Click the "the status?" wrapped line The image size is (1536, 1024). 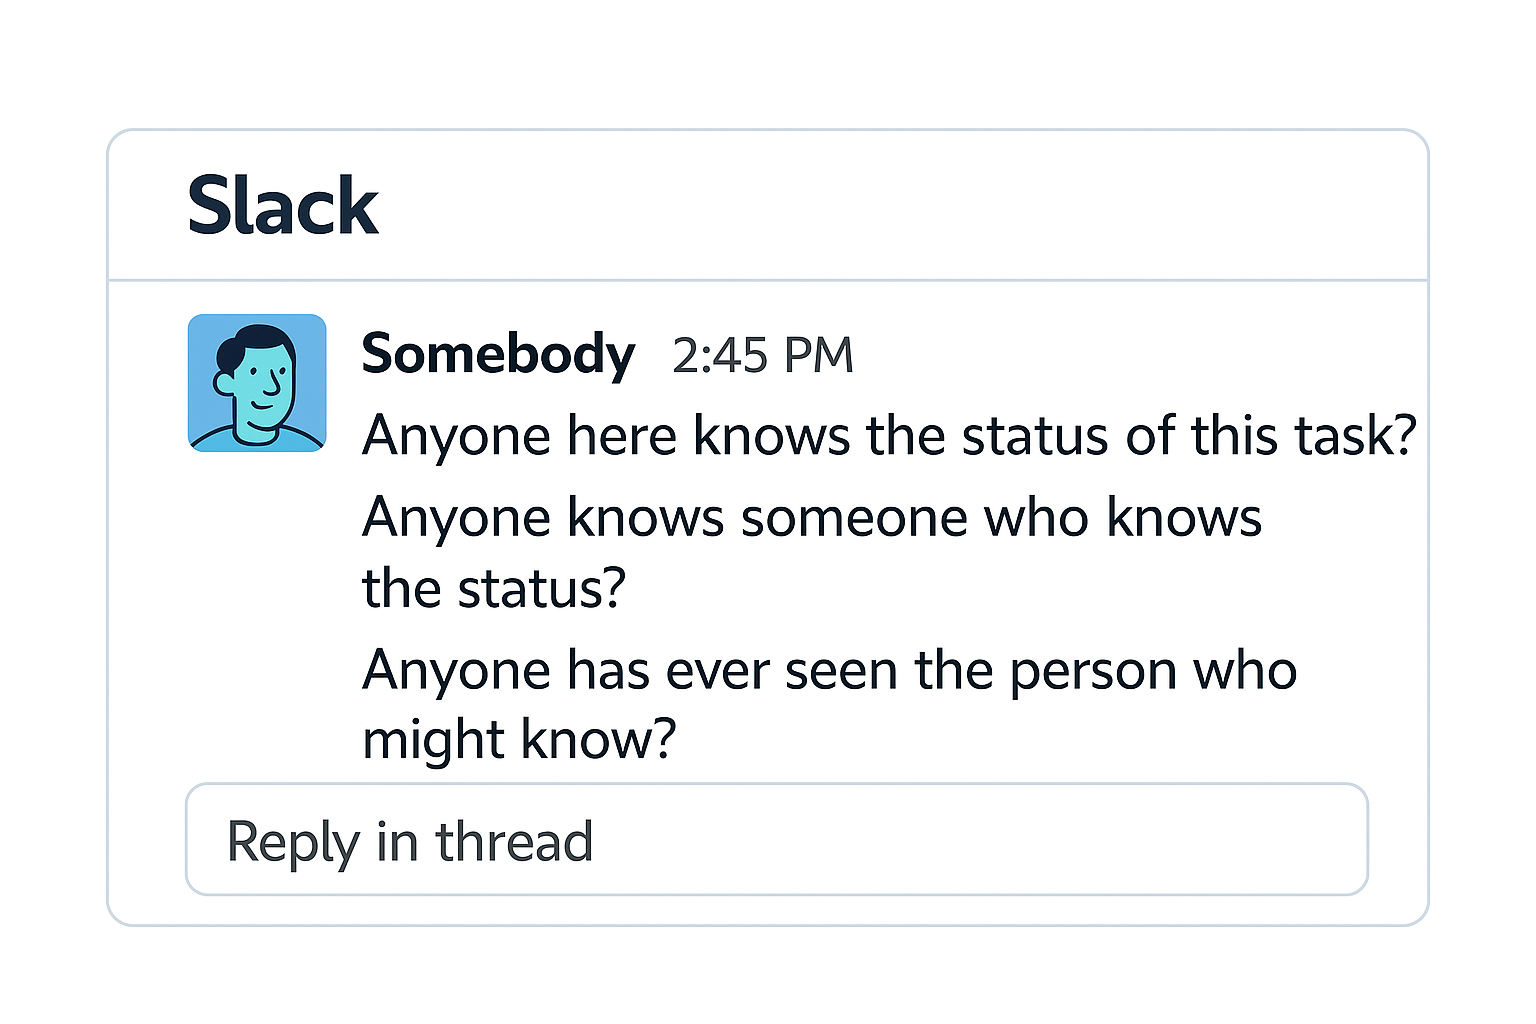[493, 588]
